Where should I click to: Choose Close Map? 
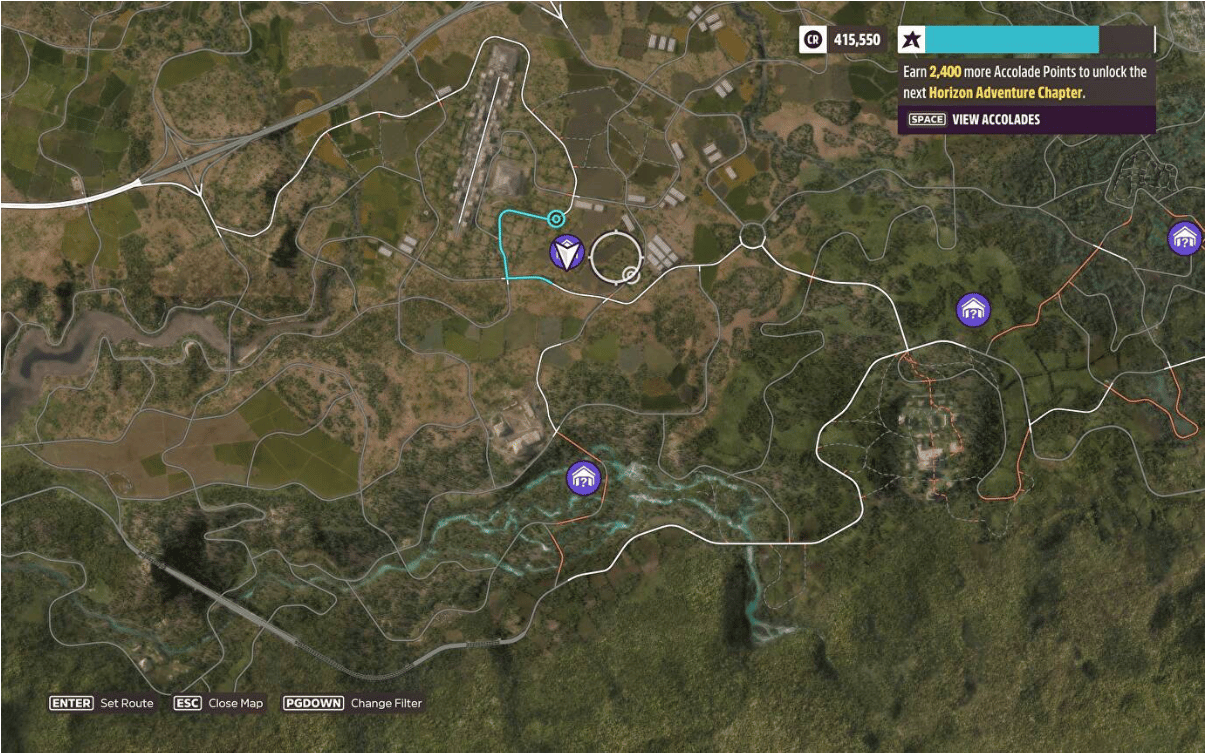point(236,703)
